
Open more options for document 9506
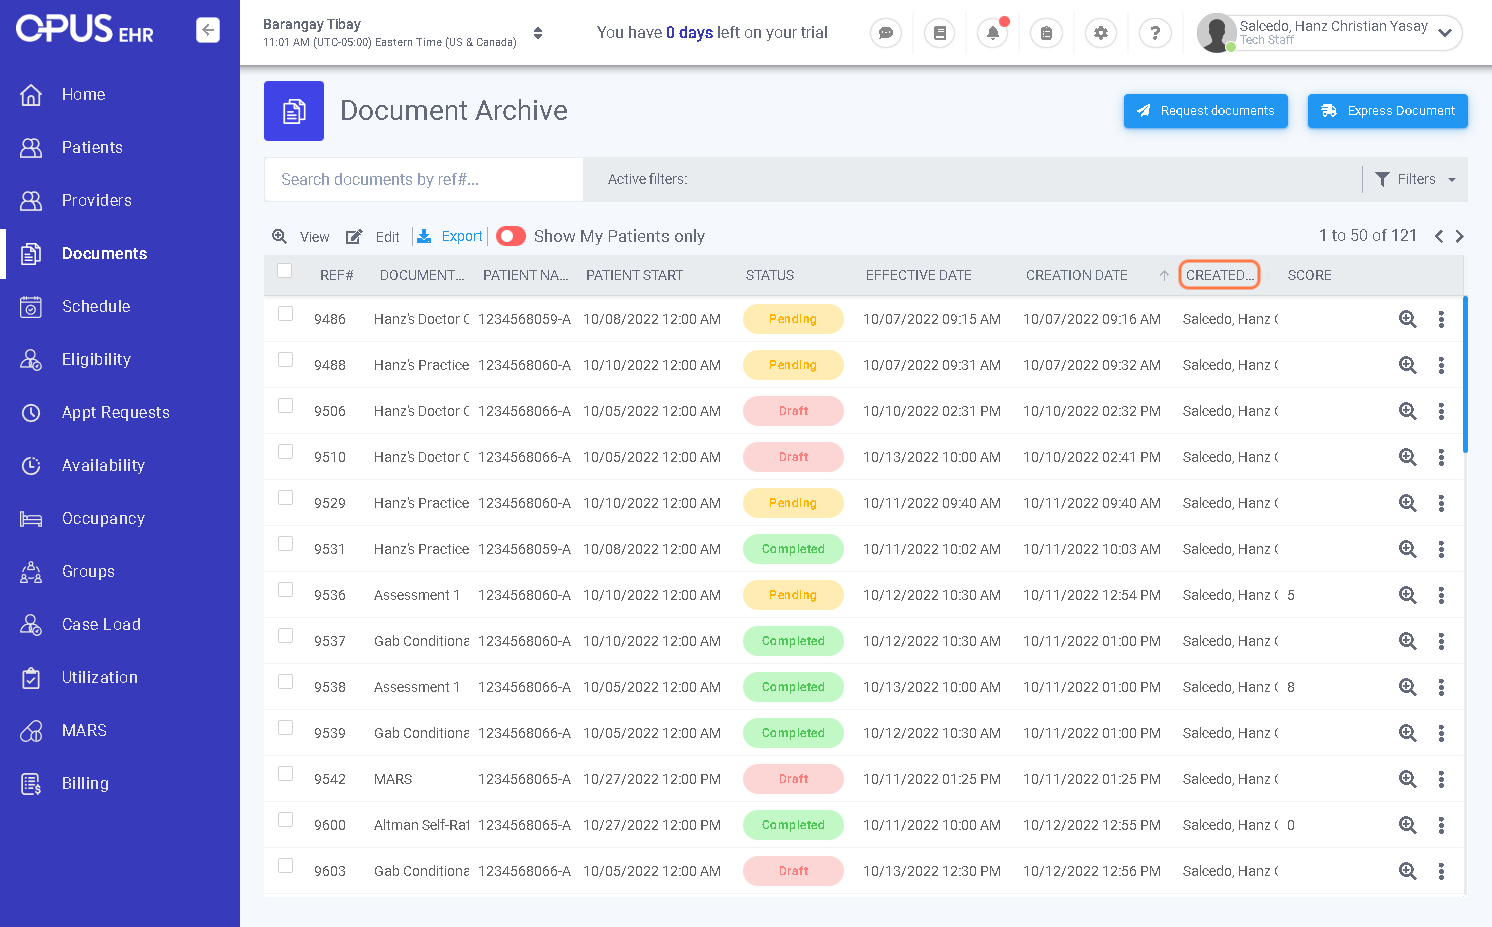(1441, 411)
